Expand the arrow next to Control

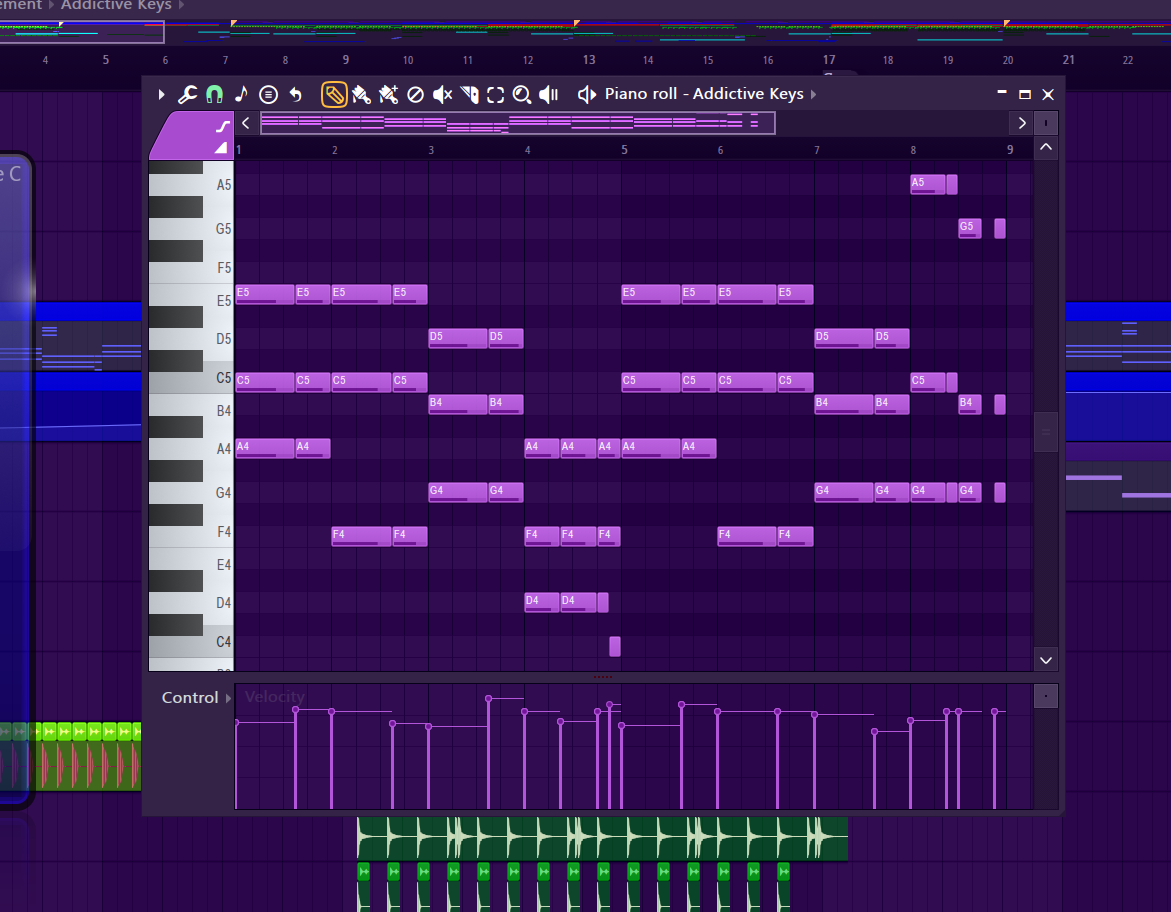(229, 698)
